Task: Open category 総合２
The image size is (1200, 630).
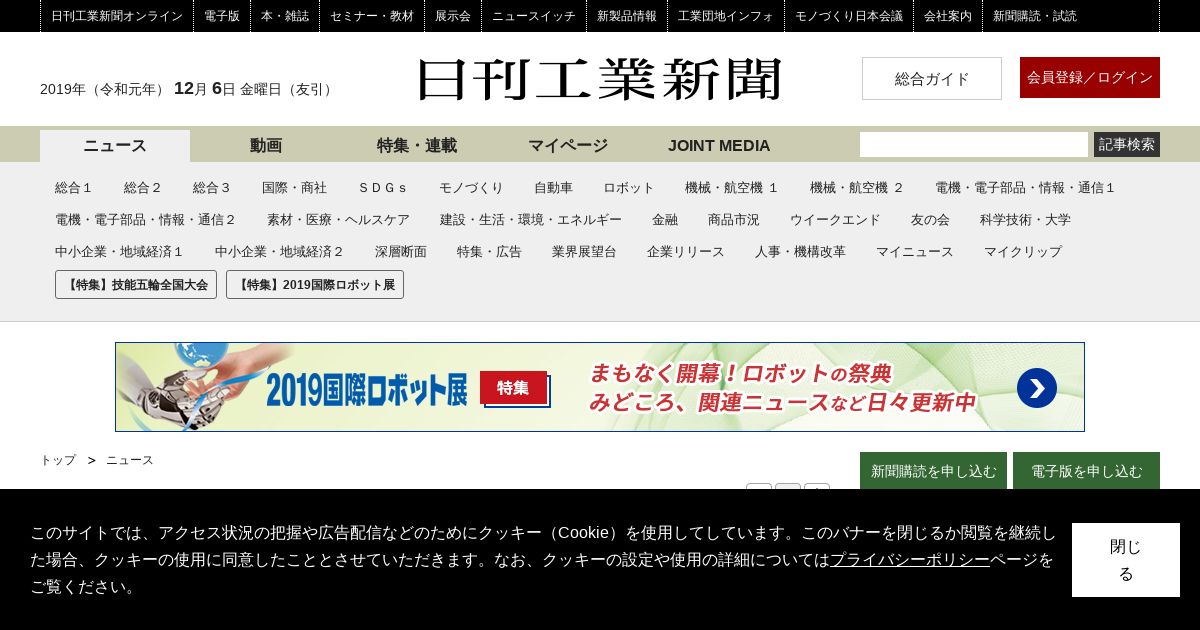Action: (x=143, y=188)
